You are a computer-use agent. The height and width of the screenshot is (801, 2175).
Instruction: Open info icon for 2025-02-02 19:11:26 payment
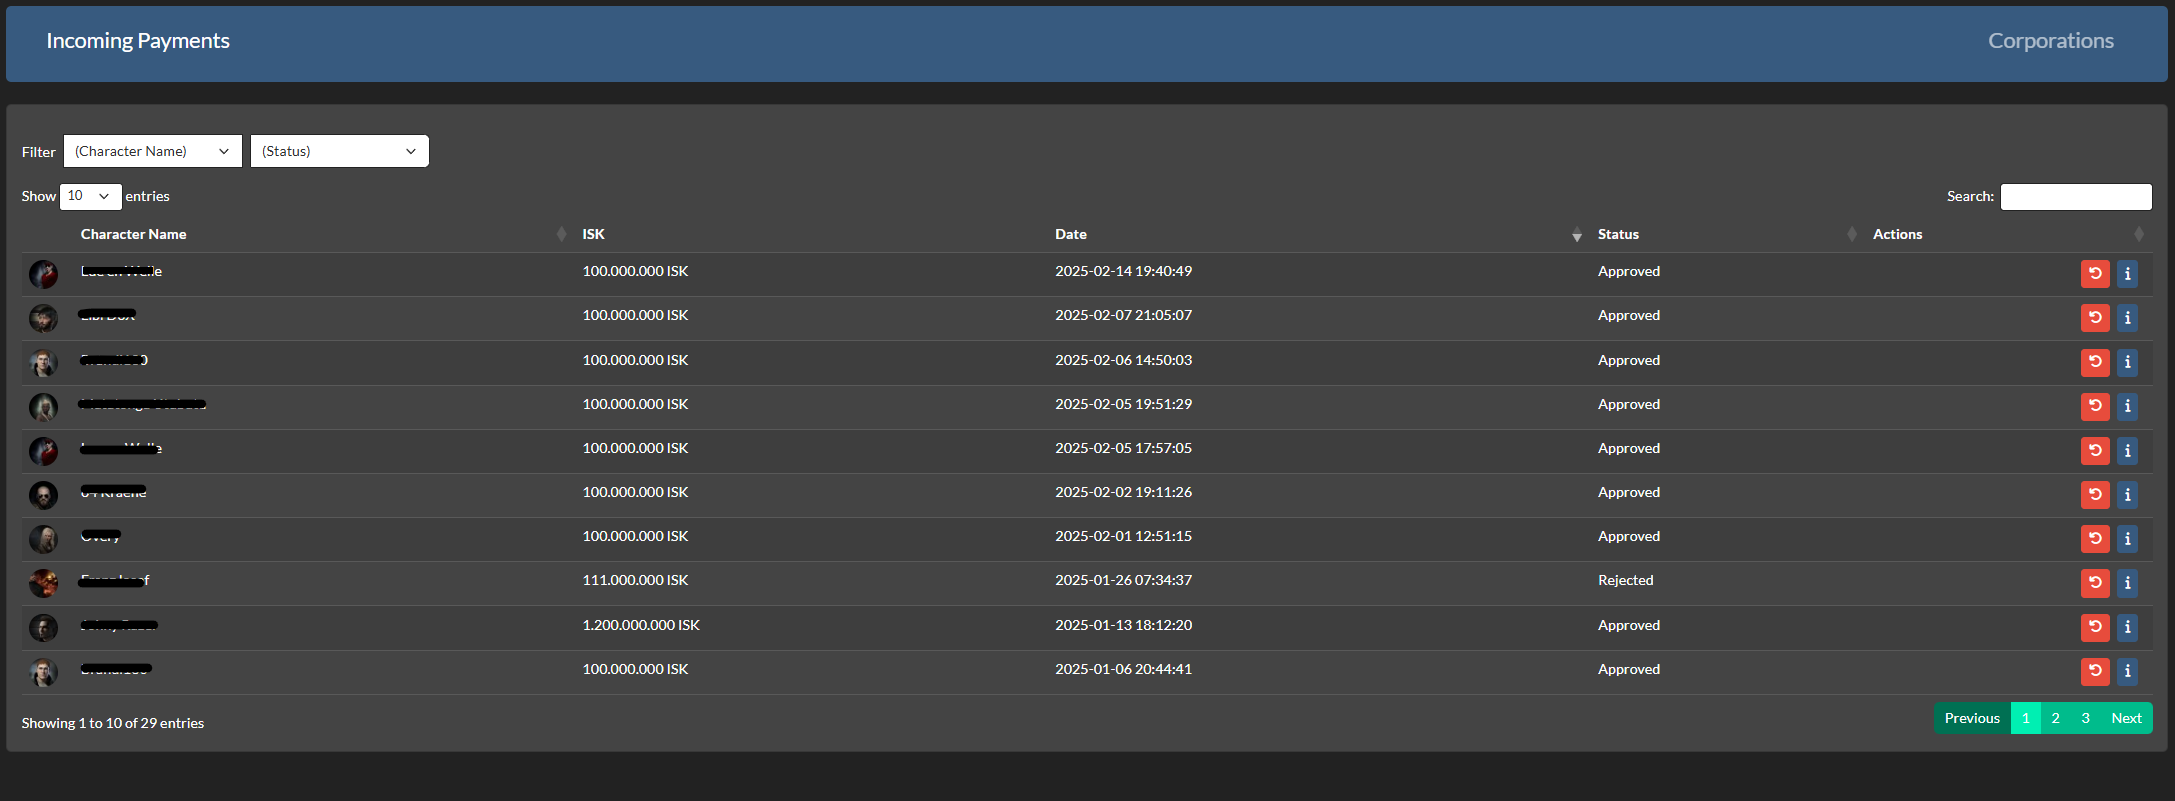(2127, 495)
